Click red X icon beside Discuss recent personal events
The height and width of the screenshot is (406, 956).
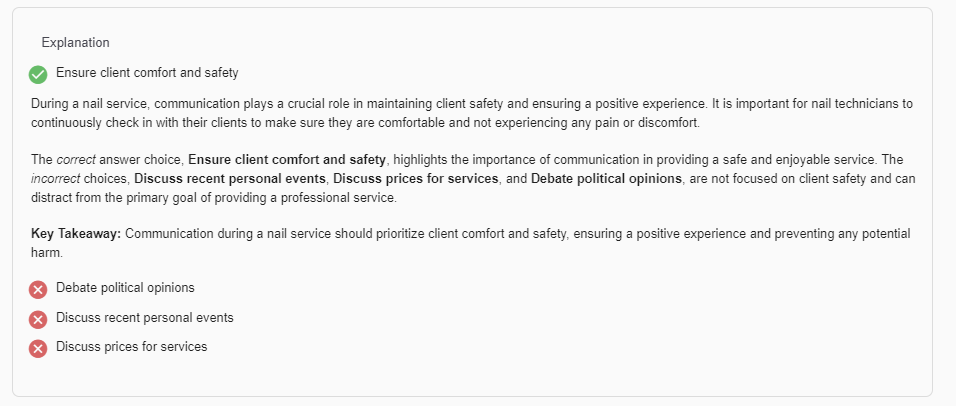click(38, 319)
